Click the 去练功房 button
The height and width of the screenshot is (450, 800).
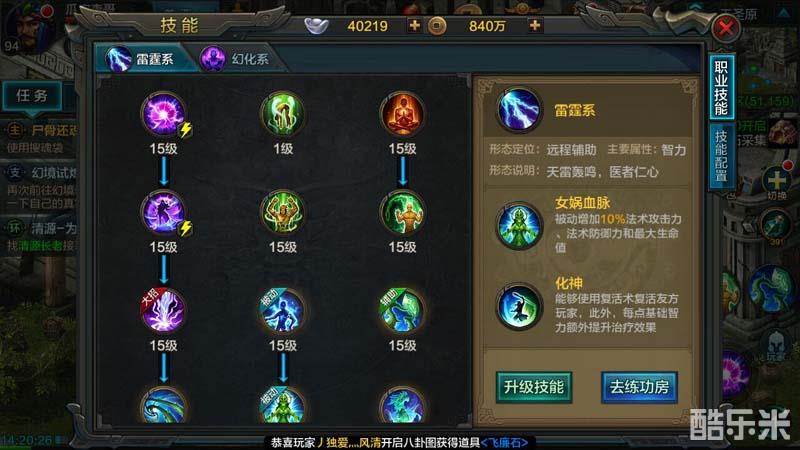(639, 387)
